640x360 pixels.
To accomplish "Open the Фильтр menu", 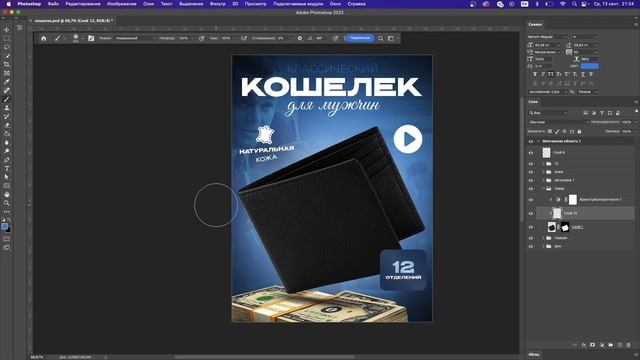I will [218, 4].
